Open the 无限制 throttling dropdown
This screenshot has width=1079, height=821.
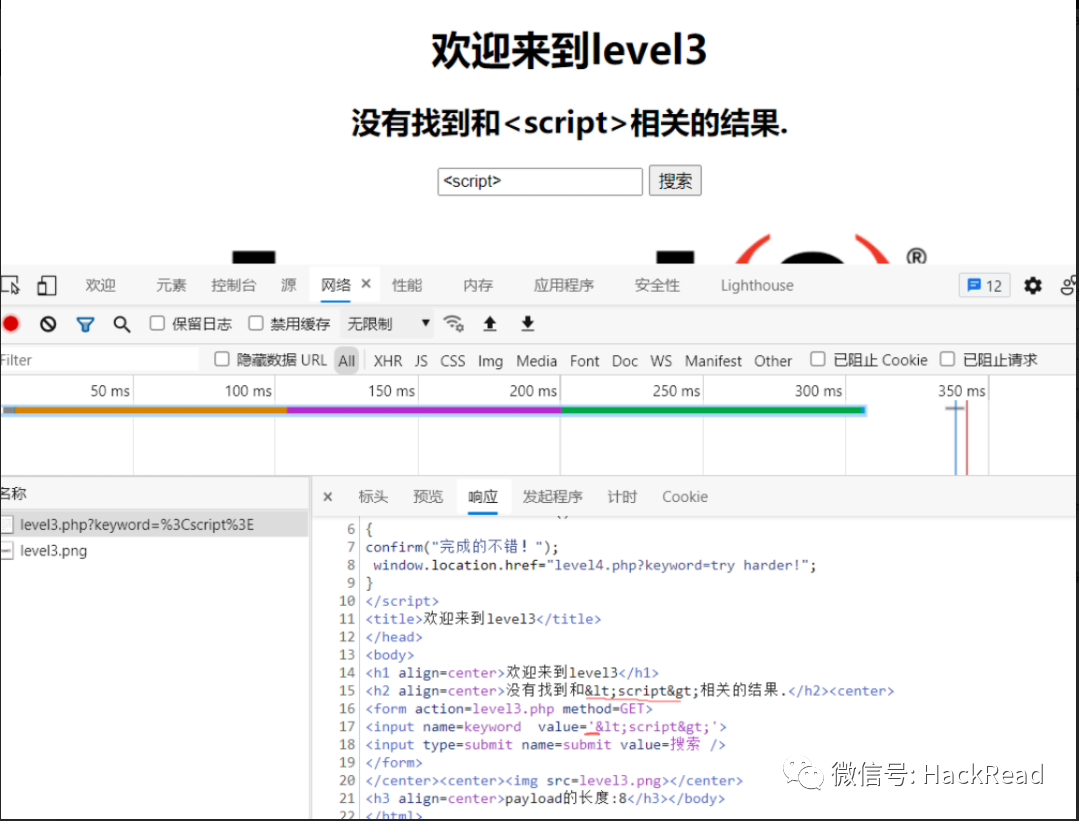[x=387, y=323]
